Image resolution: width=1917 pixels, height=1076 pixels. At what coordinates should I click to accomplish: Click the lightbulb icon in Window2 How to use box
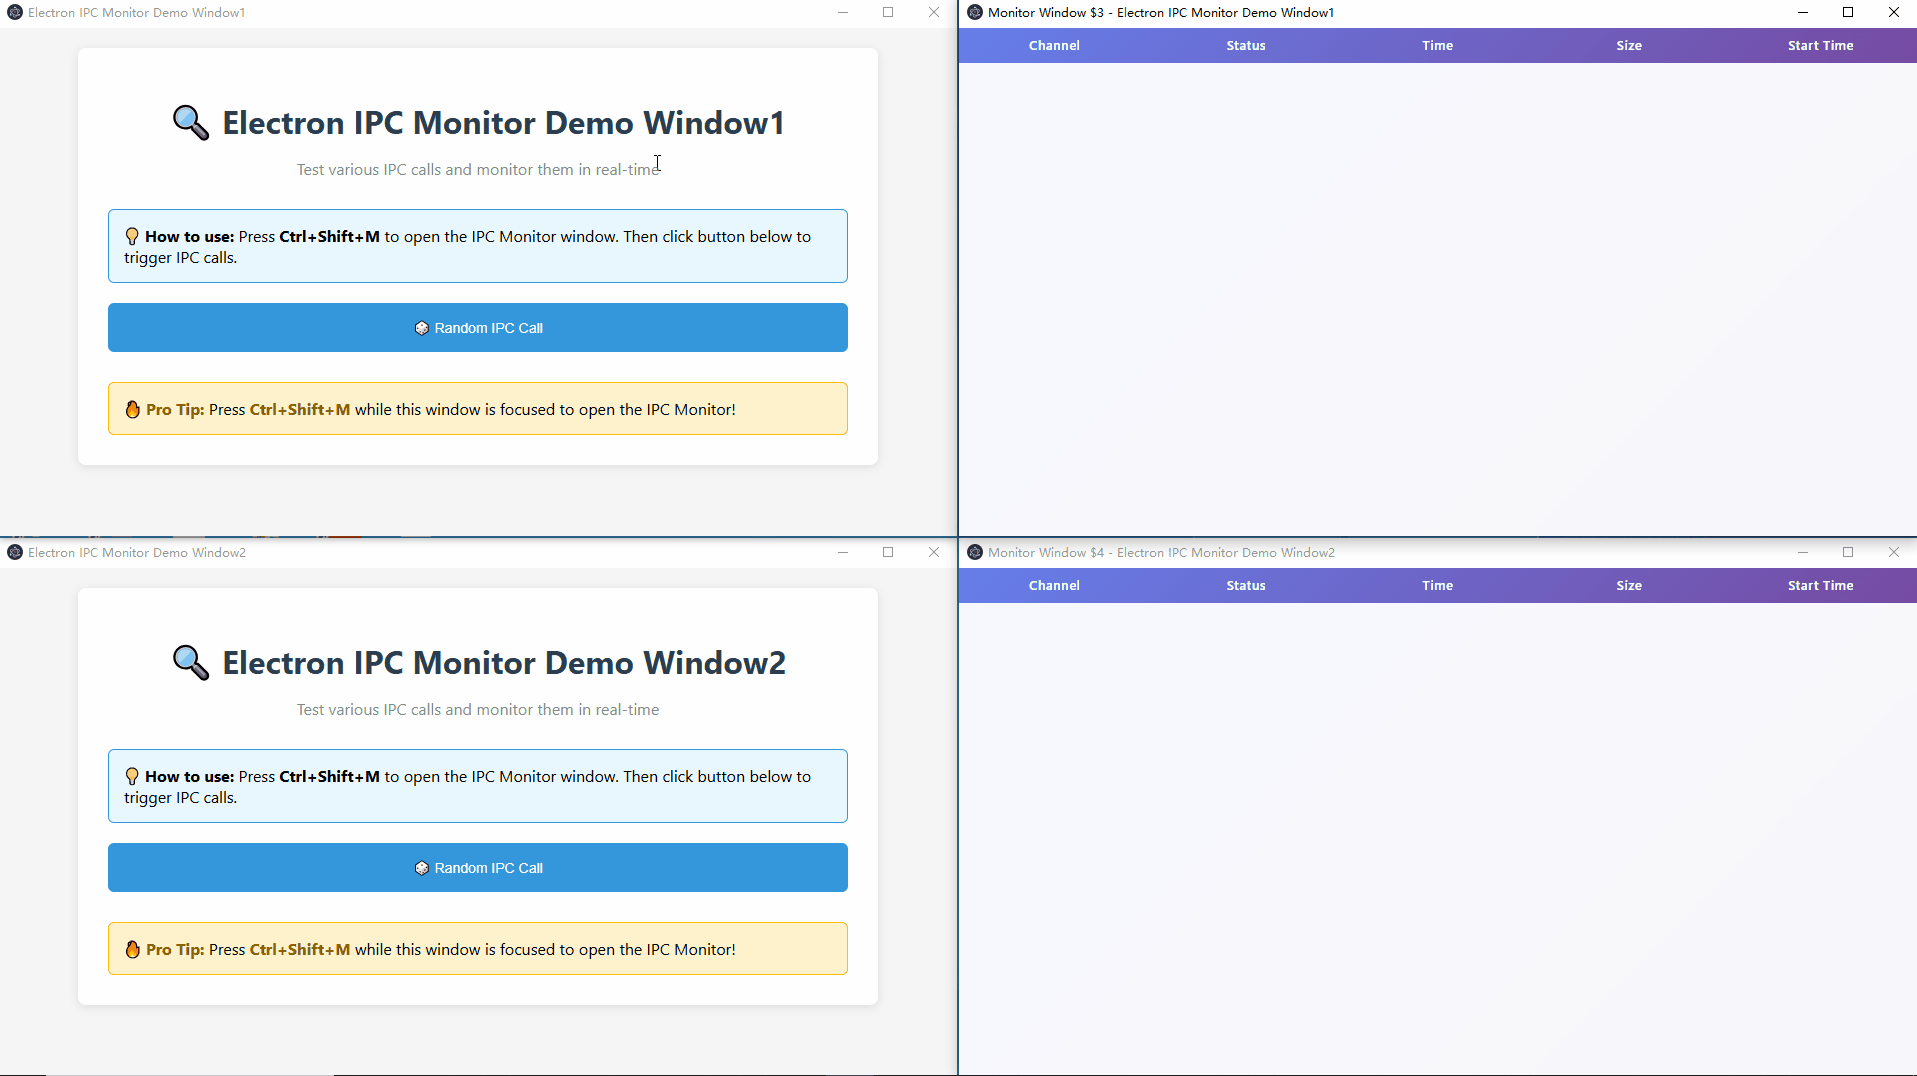132,777
